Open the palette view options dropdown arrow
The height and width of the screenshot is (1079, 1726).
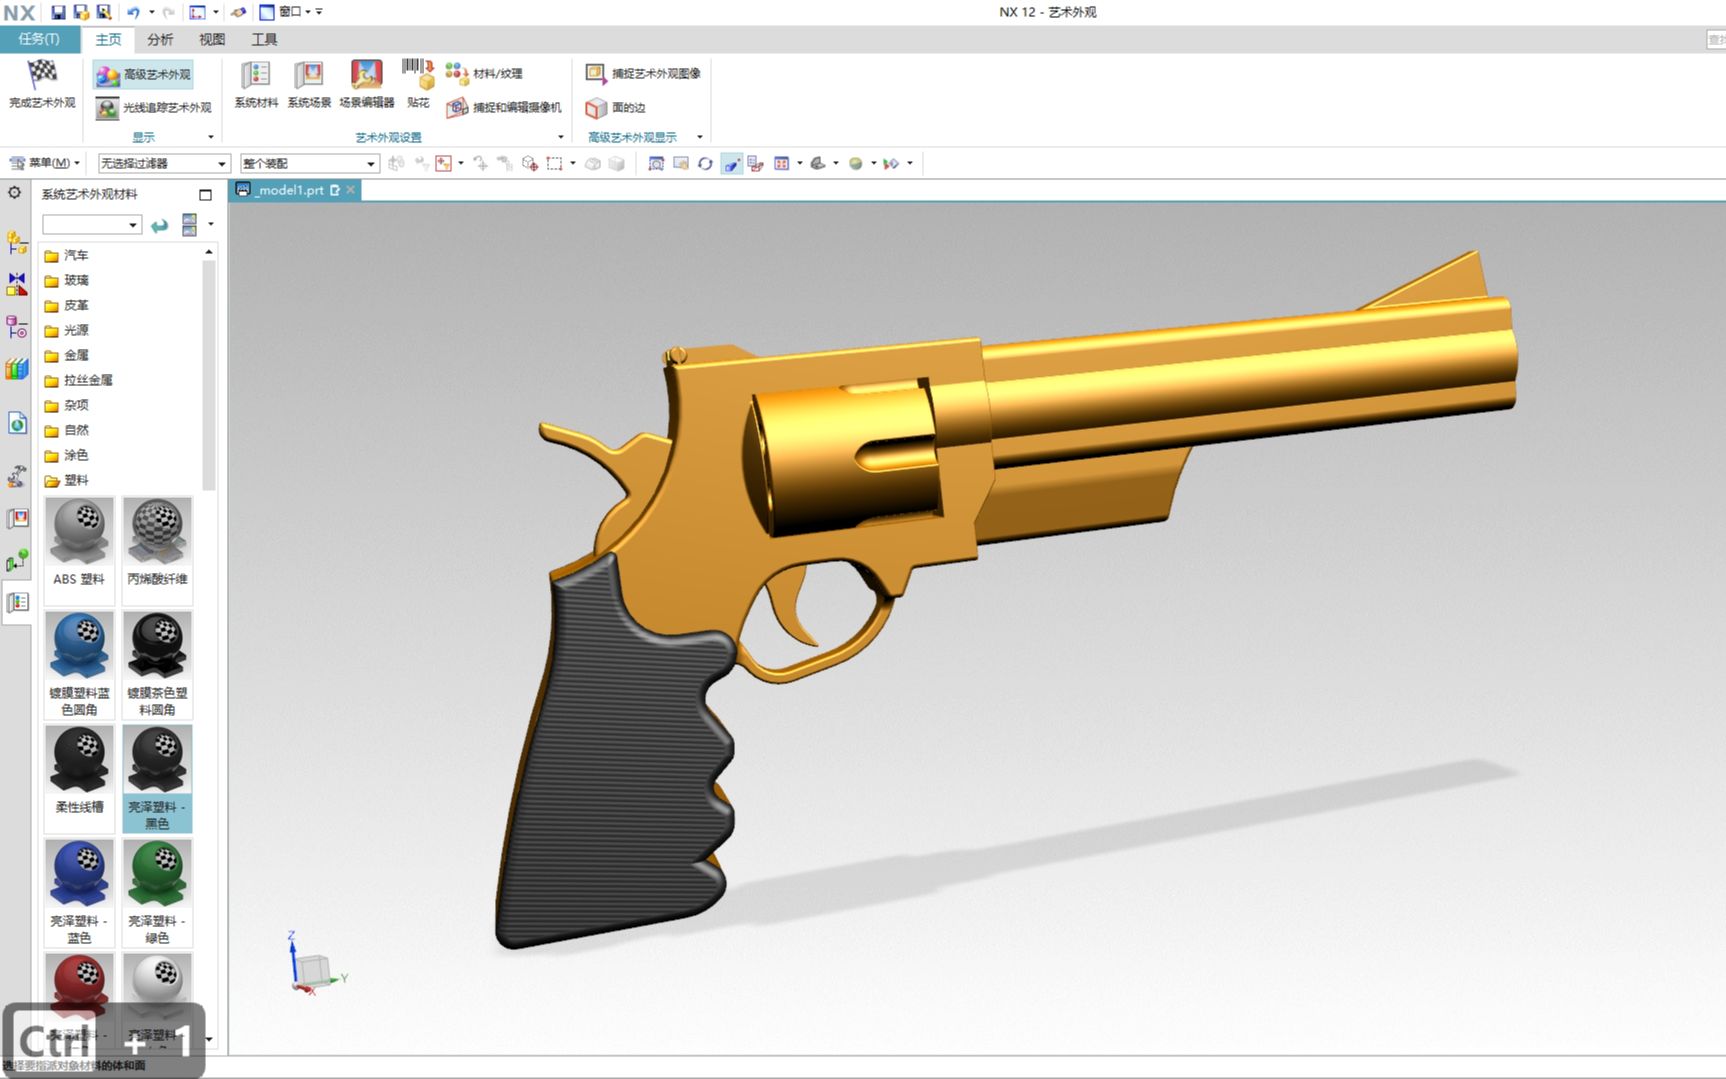tap(211, 224)
